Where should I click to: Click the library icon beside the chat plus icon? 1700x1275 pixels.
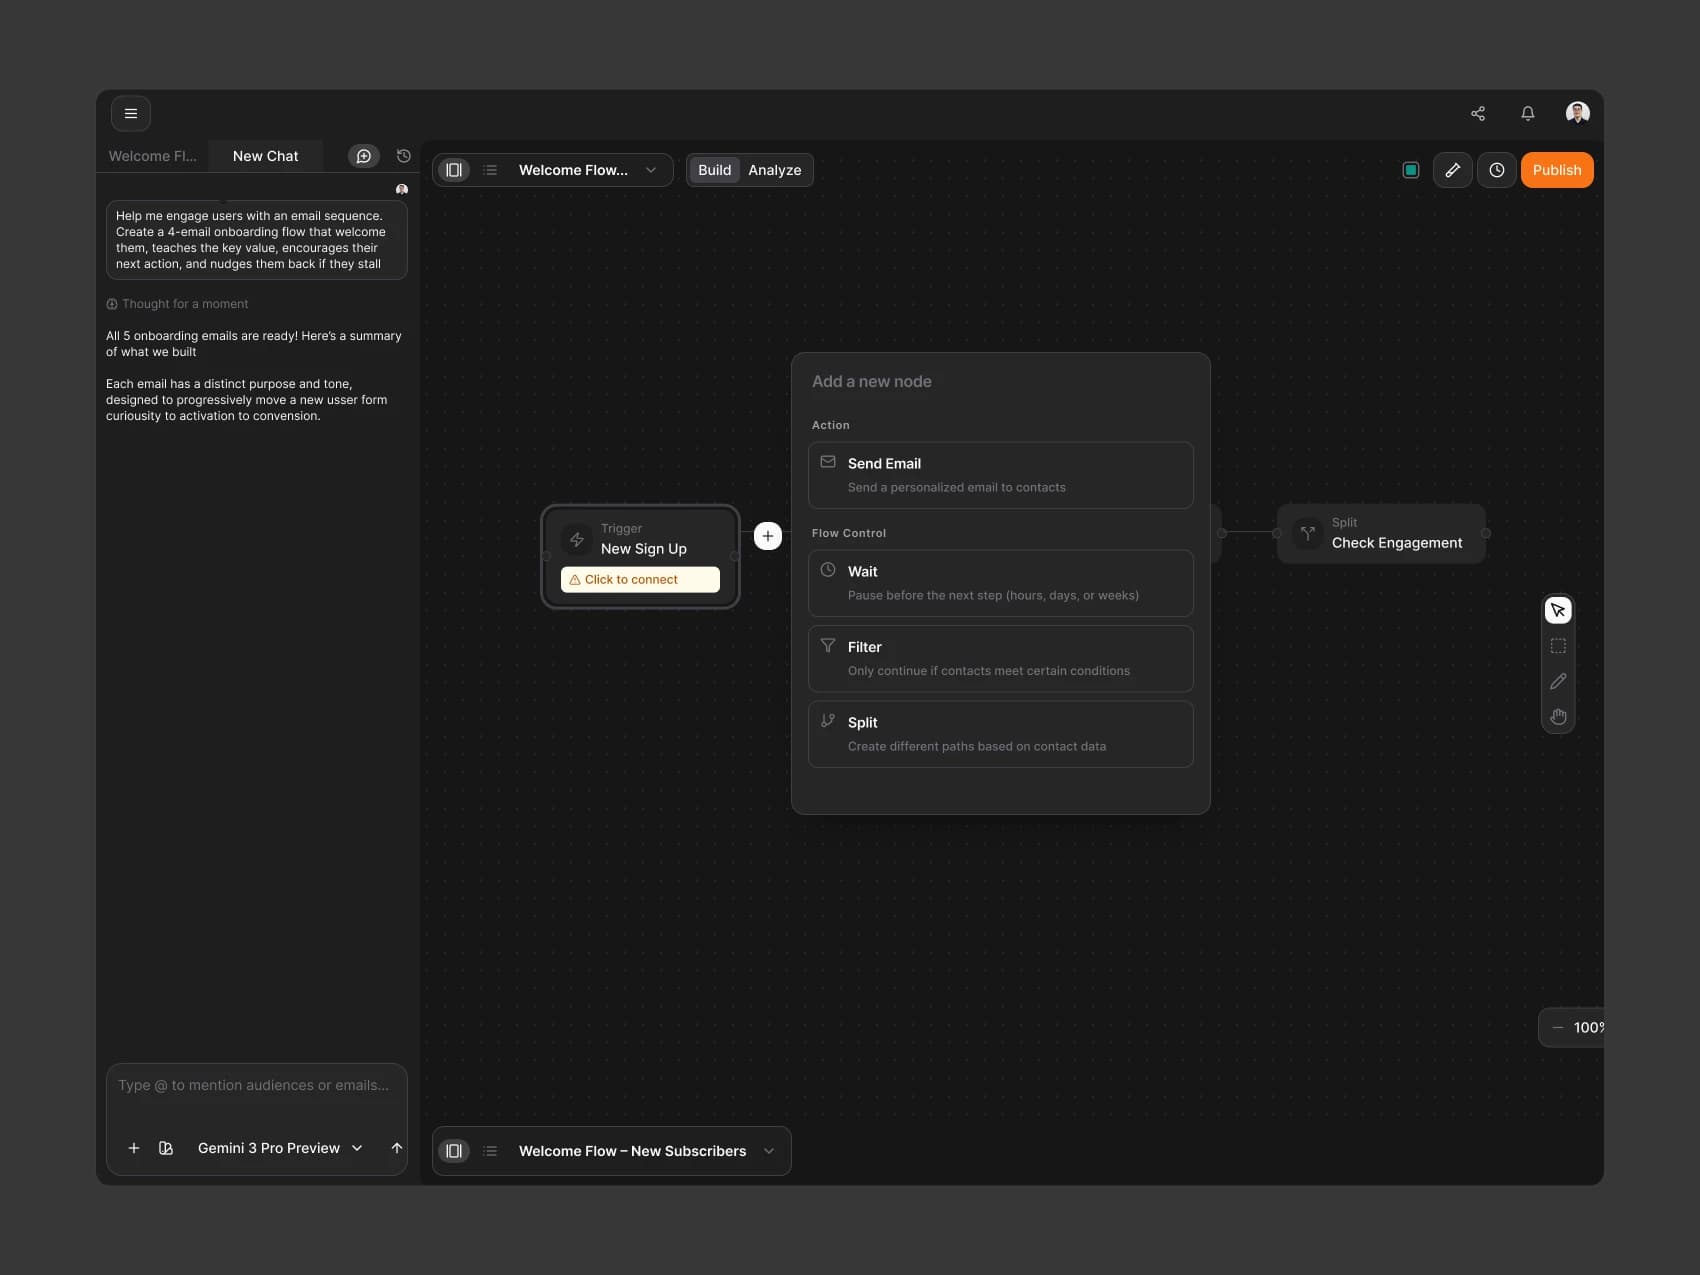pyautogui.click(x=166, y=1148)
